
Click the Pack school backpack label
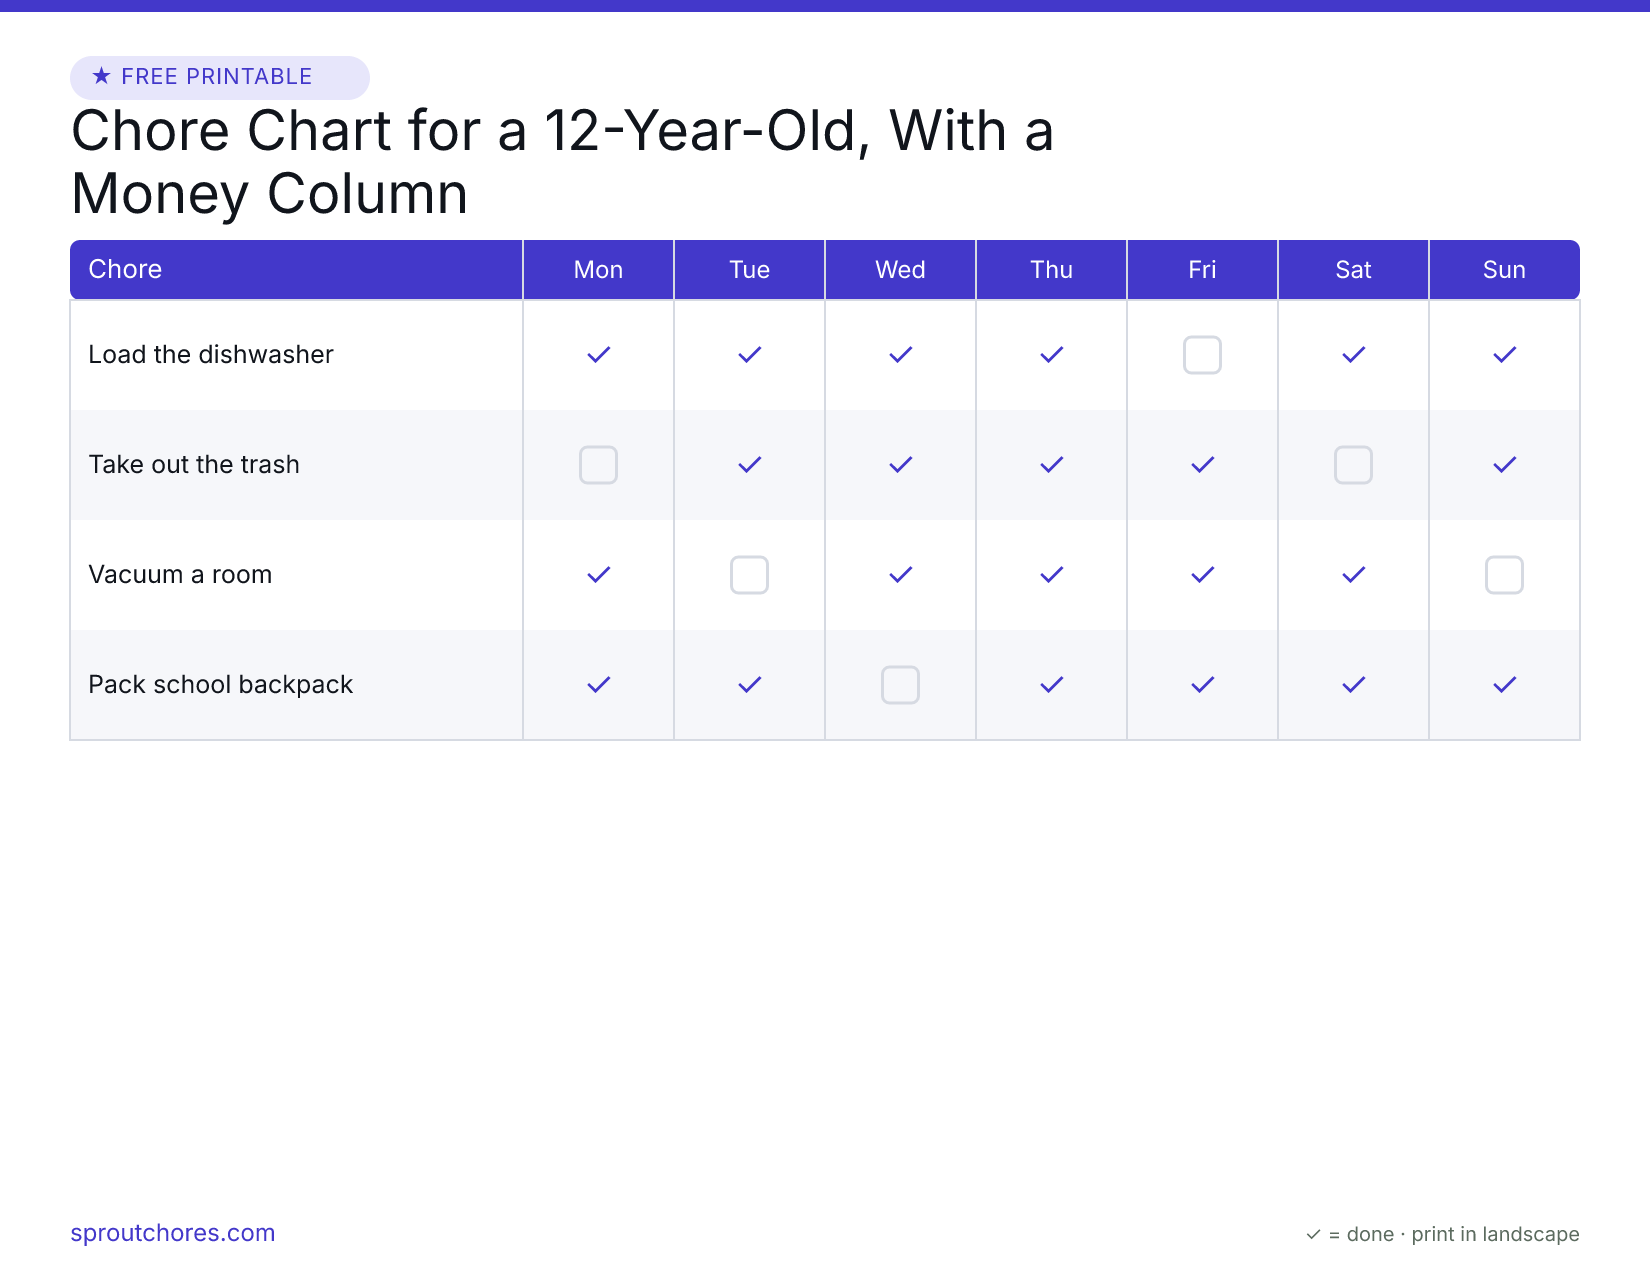[x=221, y=685]
